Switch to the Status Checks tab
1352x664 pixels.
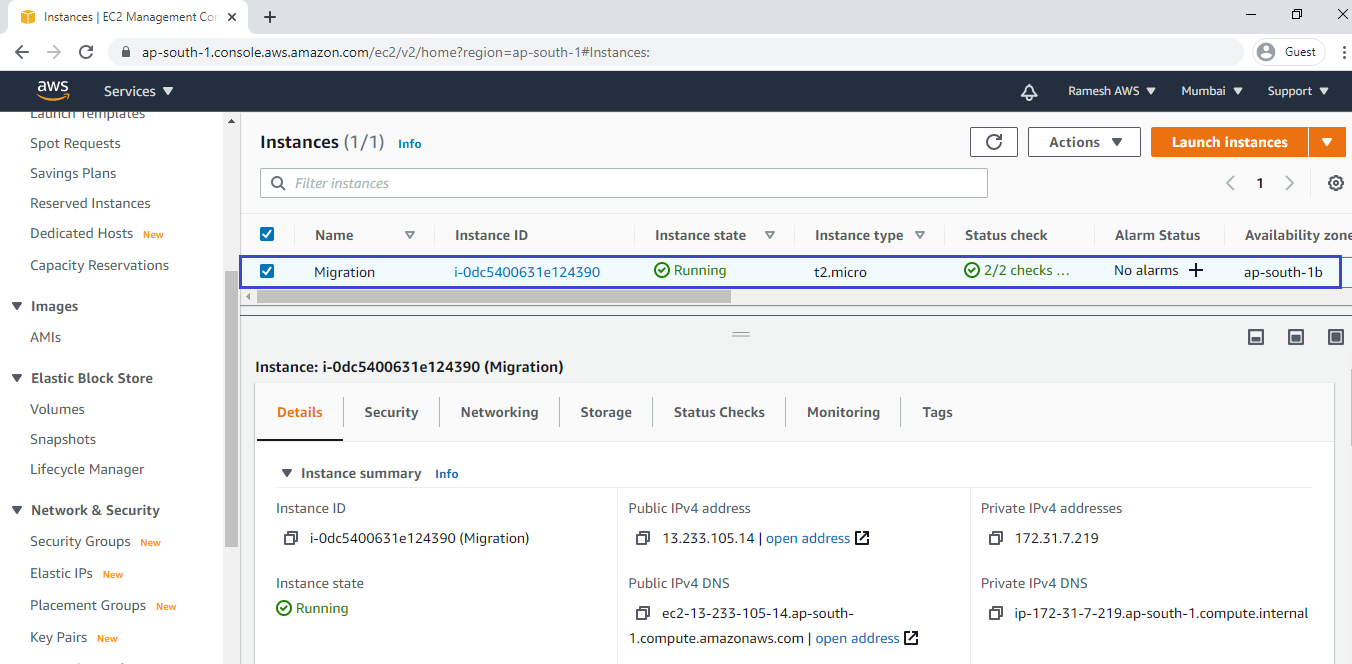(719, 412)
